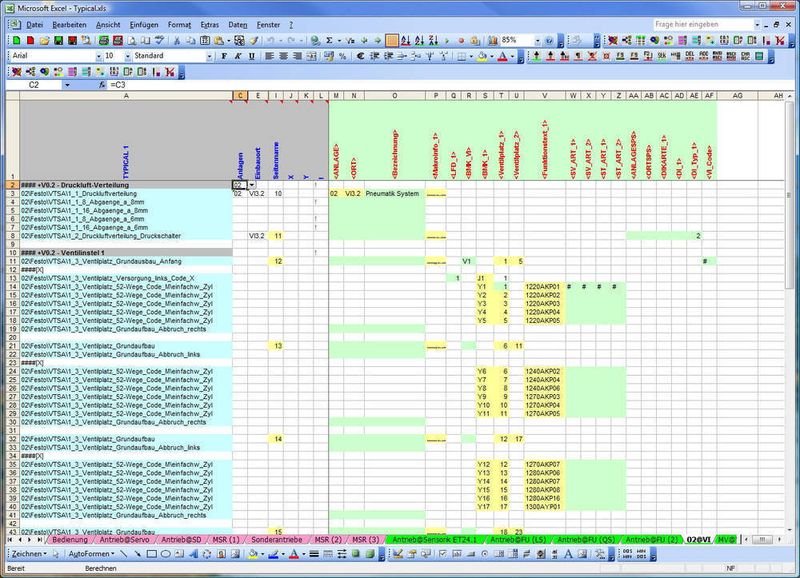
Task: Click the Percent style formatting icon
Action: click(342, 54)
